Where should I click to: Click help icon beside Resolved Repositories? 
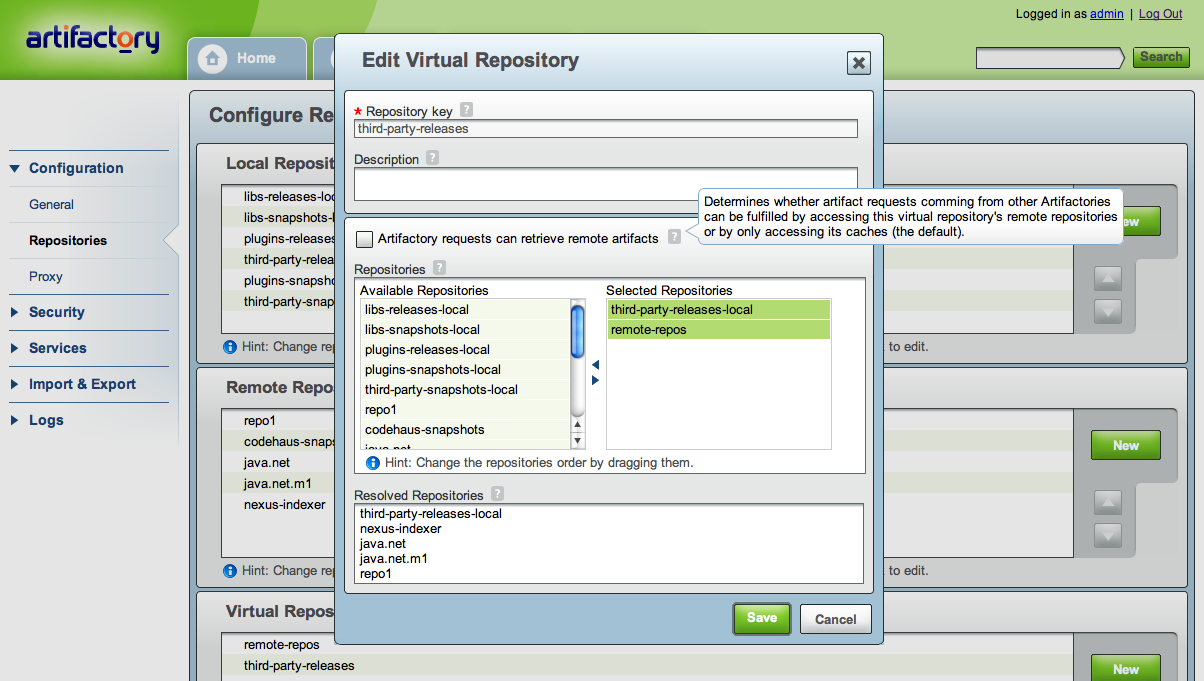click(497, 494)
